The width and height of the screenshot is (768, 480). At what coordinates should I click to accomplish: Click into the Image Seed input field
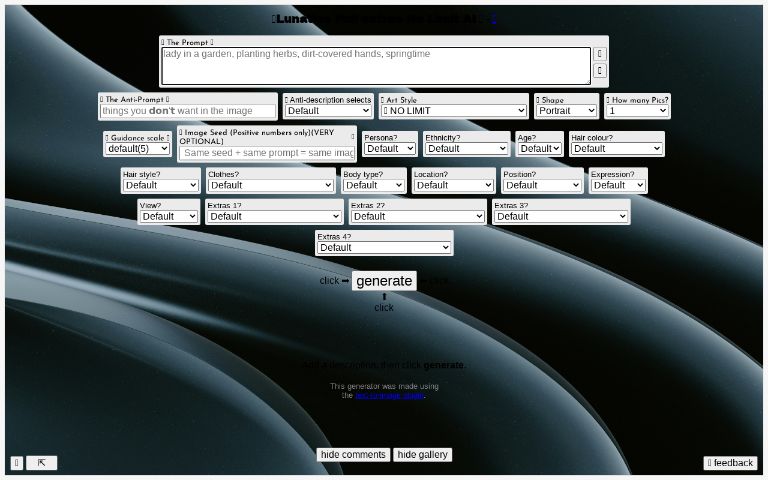(268, 153)
